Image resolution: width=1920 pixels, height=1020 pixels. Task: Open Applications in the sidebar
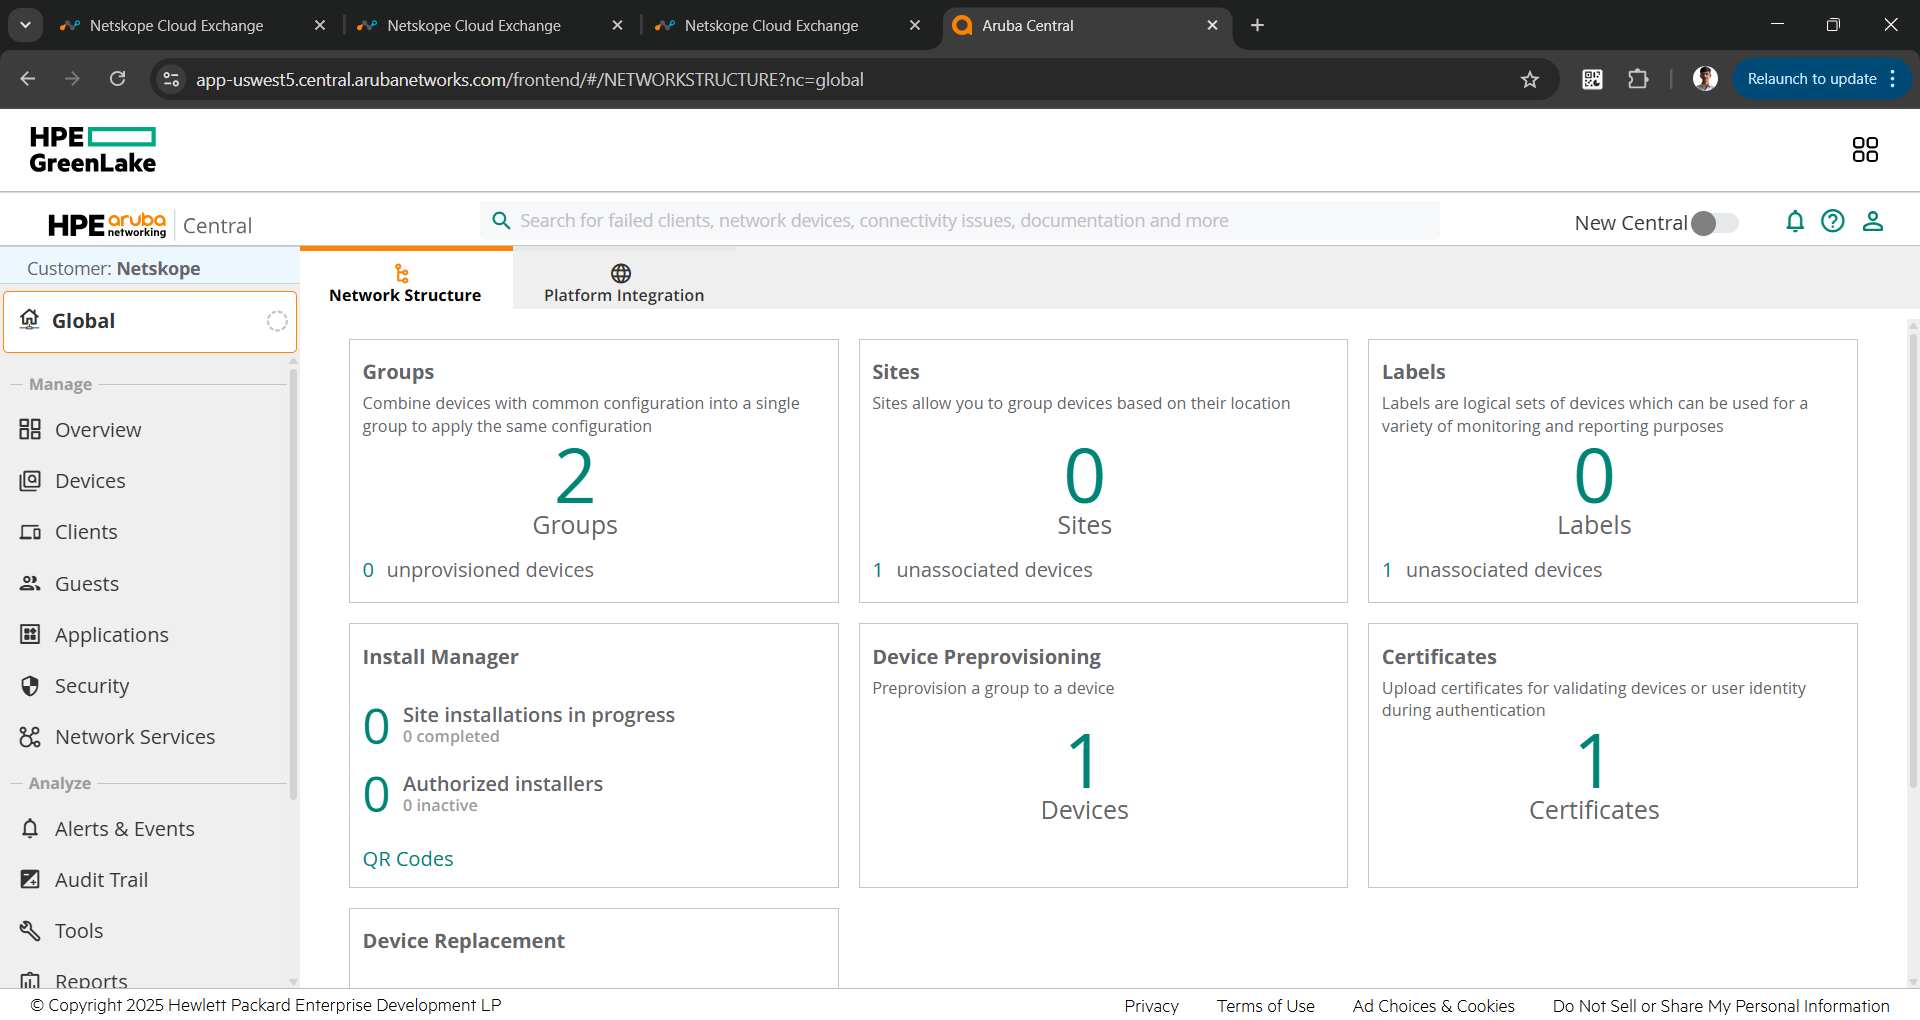tap(112, 635)
